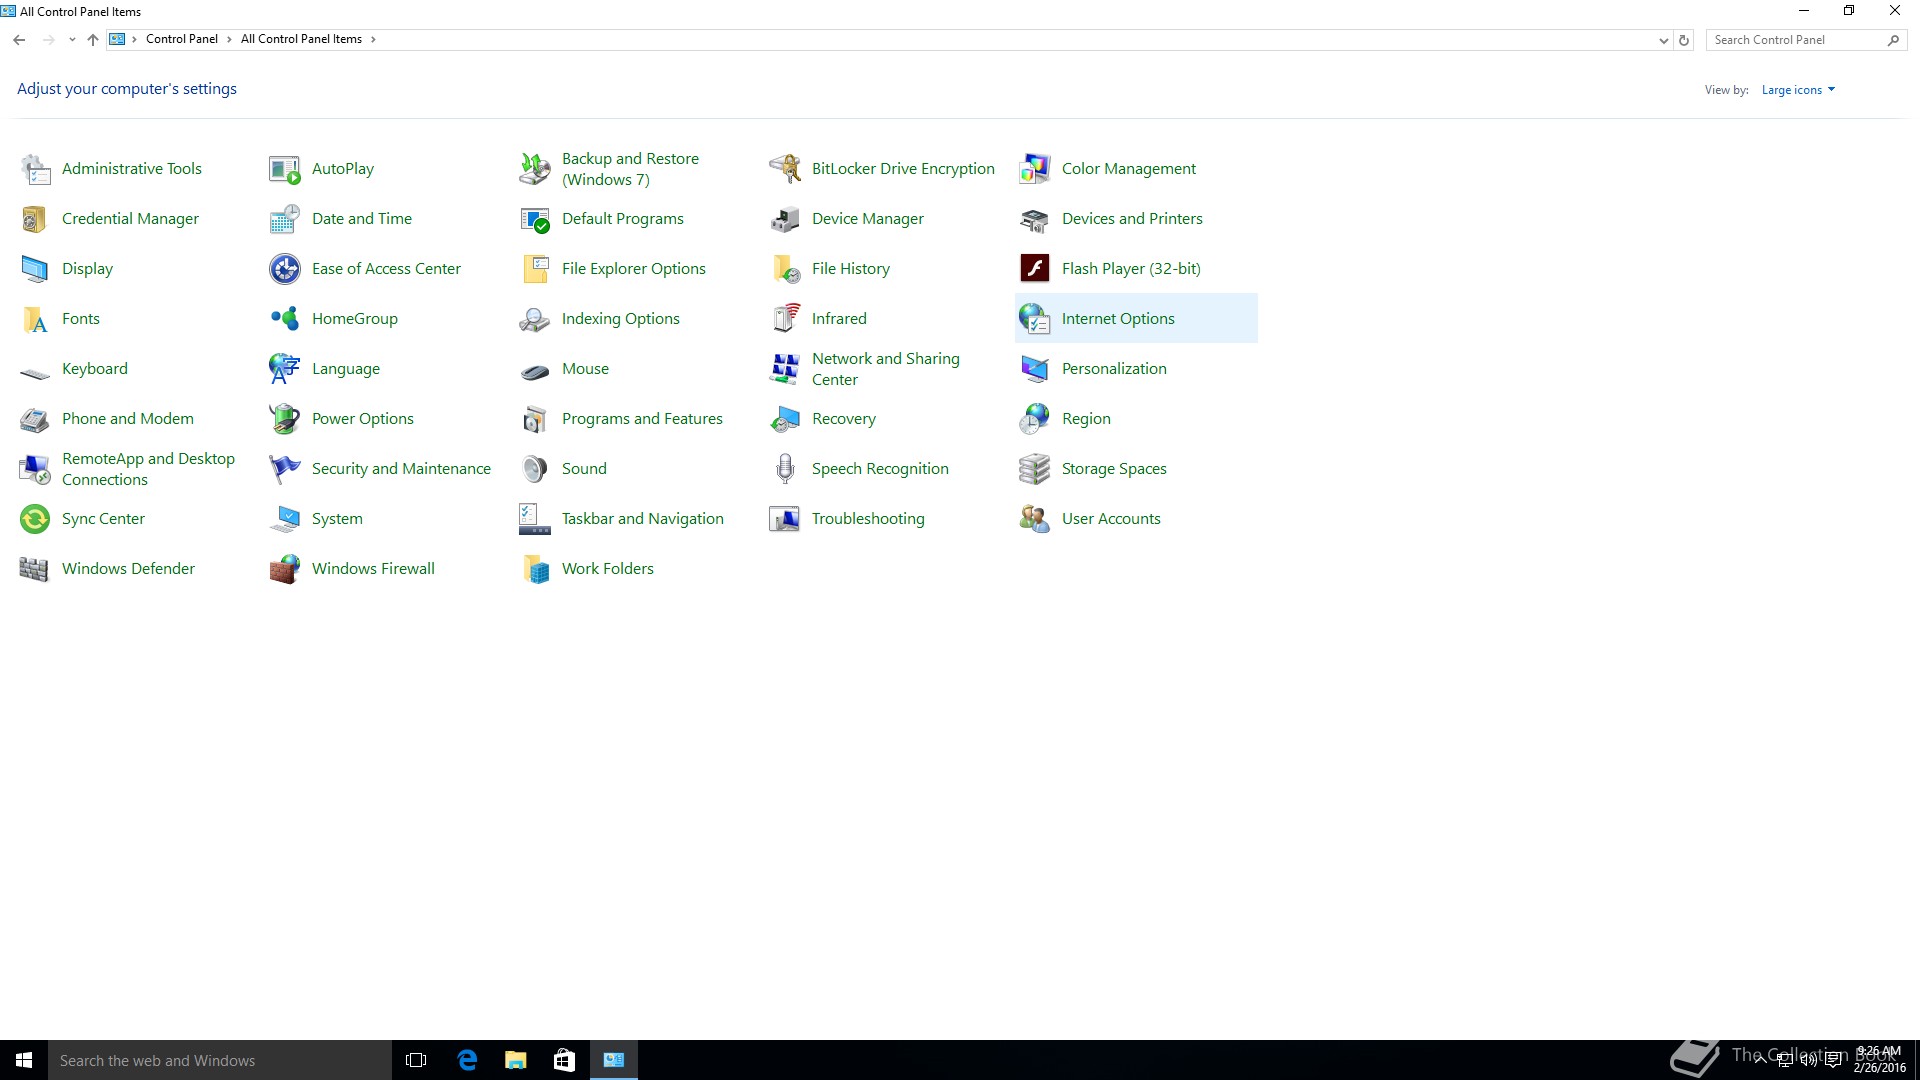Open the Devices and Printers icon
1920x1080 pixels.
pyautogui.click(x=1035, y=219)
